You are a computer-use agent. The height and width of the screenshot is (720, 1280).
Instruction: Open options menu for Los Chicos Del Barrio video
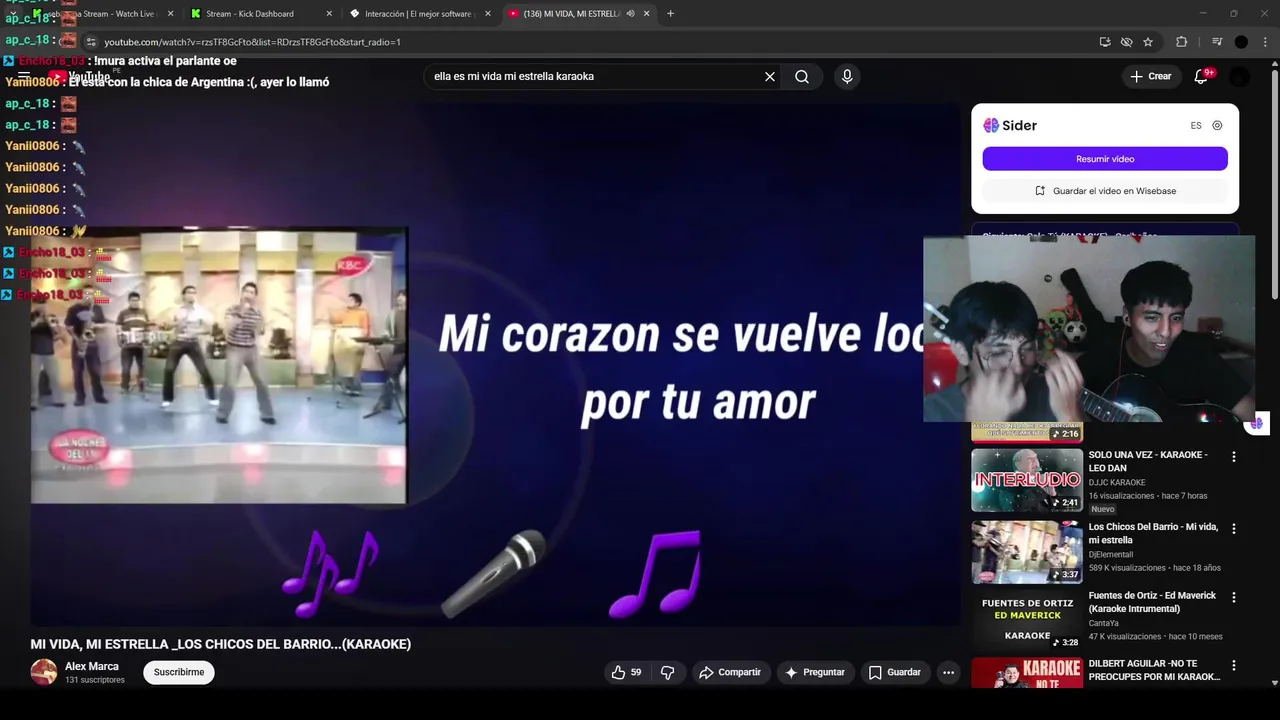point(1233,528)
